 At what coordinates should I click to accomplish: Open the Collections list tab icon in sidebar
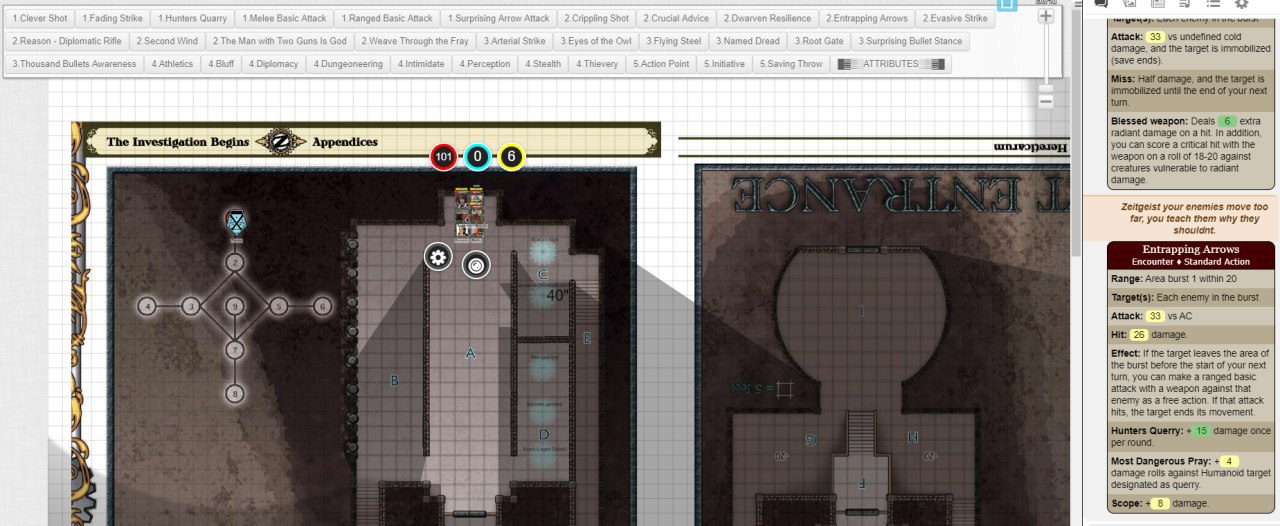(x=1213, y=4)
